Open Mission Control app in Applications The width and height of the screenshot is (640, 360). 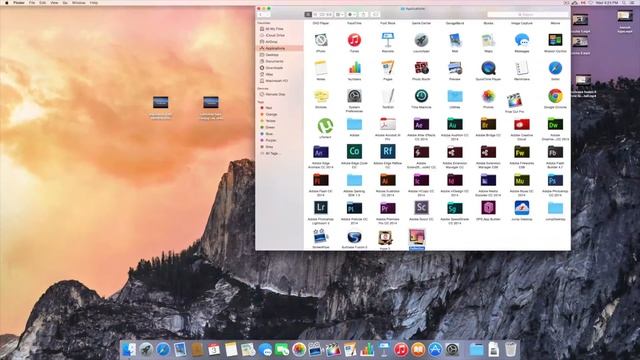tap(555, 40)
